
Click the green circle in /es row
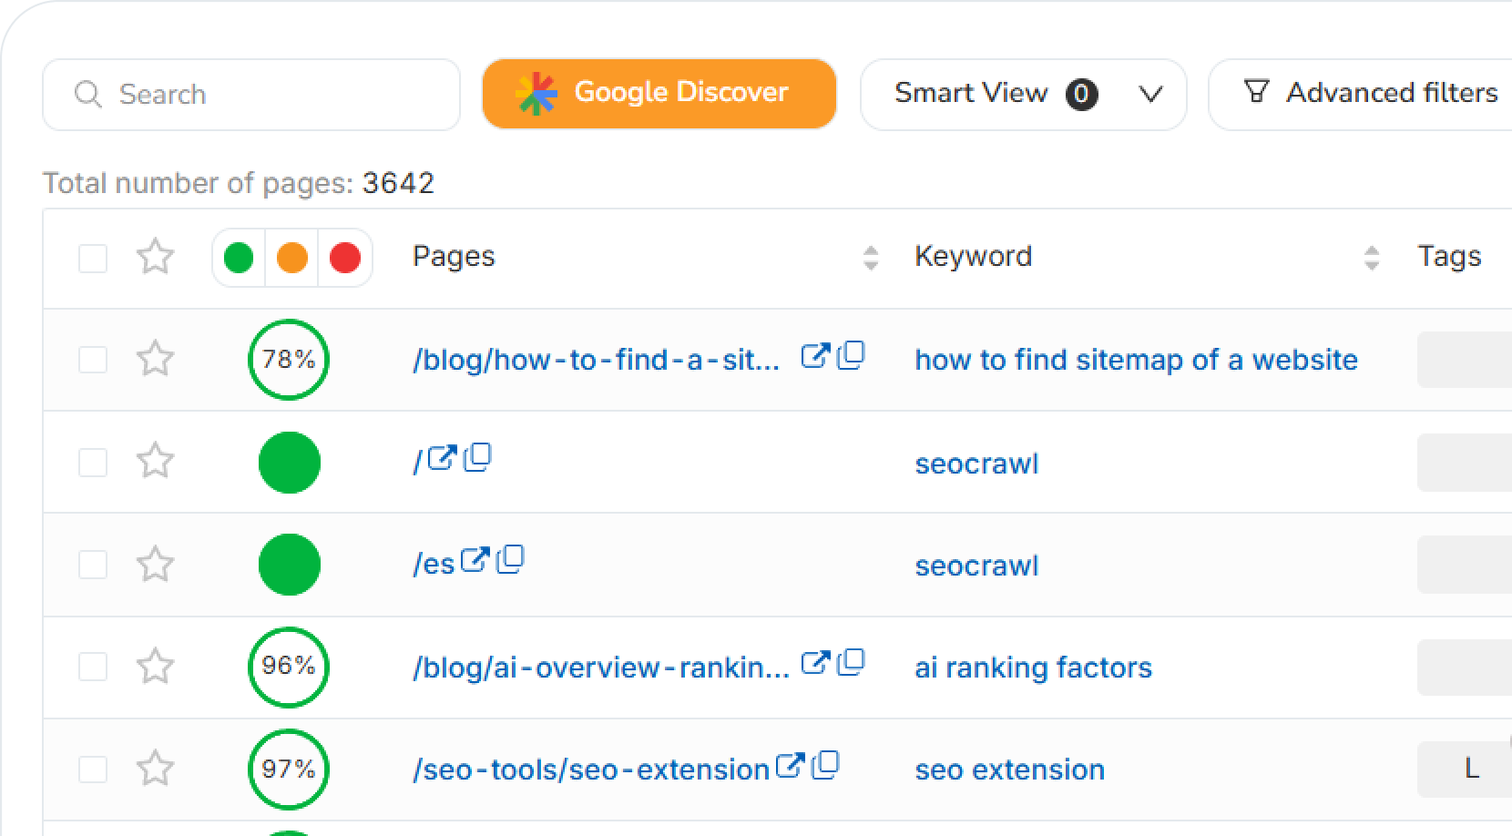pos(289,564)
